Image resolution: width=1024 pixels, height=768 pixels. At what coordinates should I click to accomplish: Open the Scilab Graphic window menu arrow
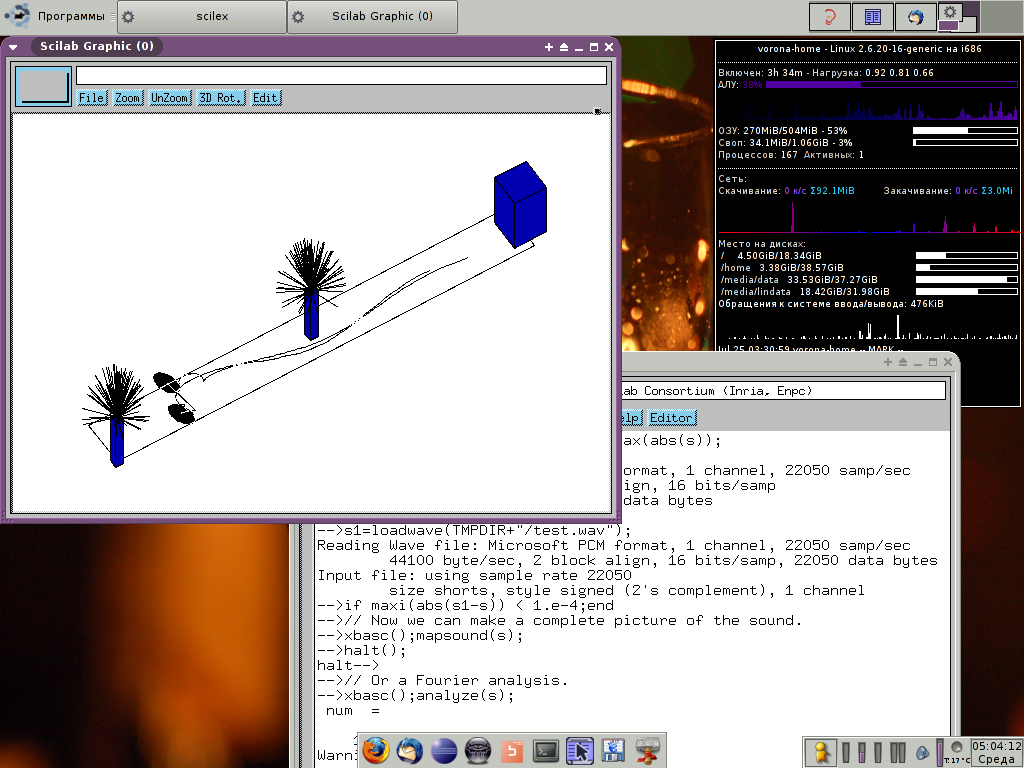tap(14, 47)
